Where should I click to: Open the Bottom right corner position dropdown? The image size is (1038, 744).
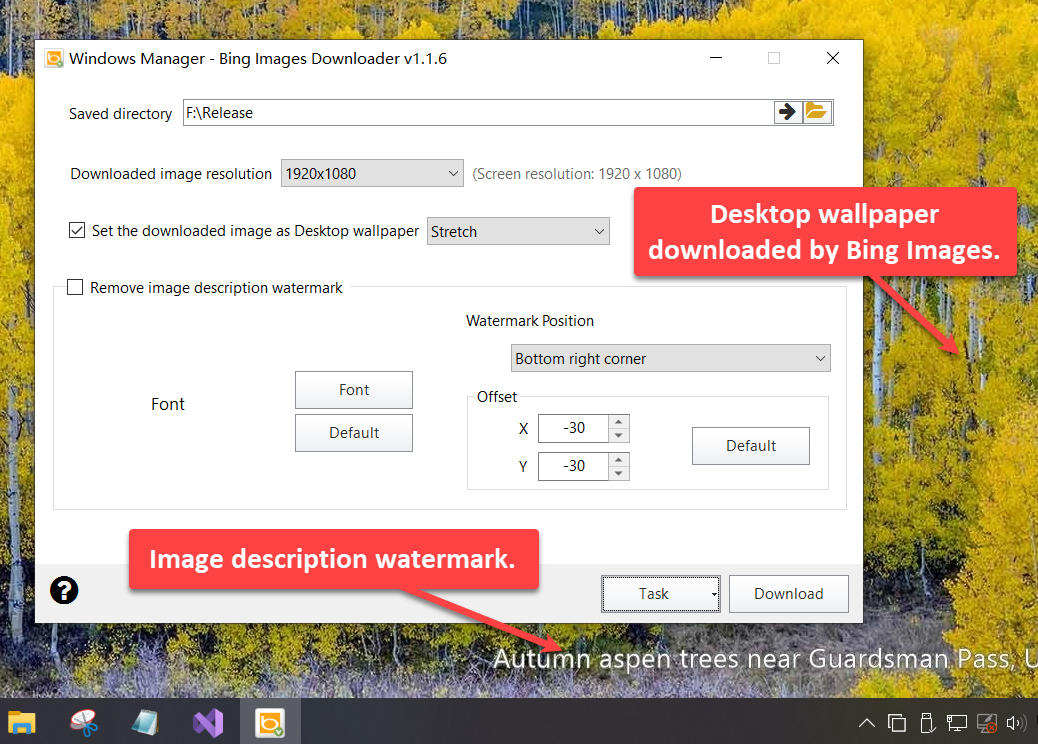671,358
